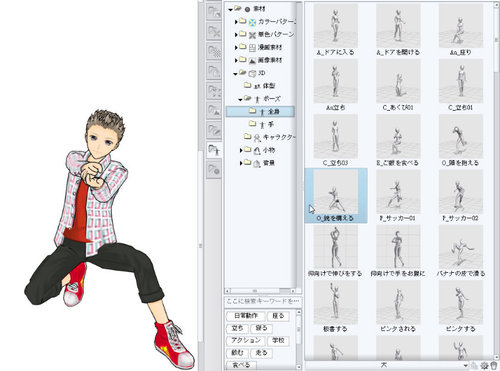Filter by the 立ち tag

point(237,328)
